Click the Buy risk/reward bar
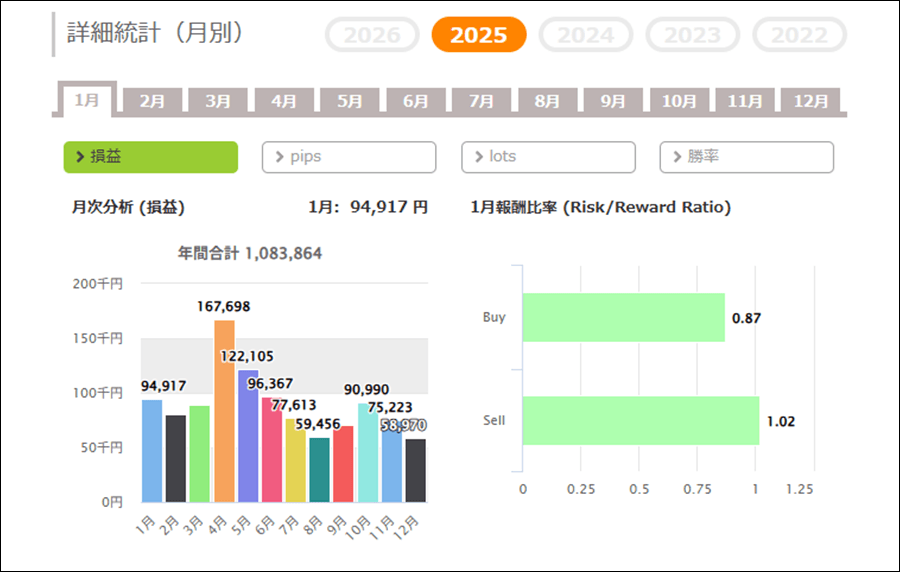The image size is (900, 572). click(623, 318)
